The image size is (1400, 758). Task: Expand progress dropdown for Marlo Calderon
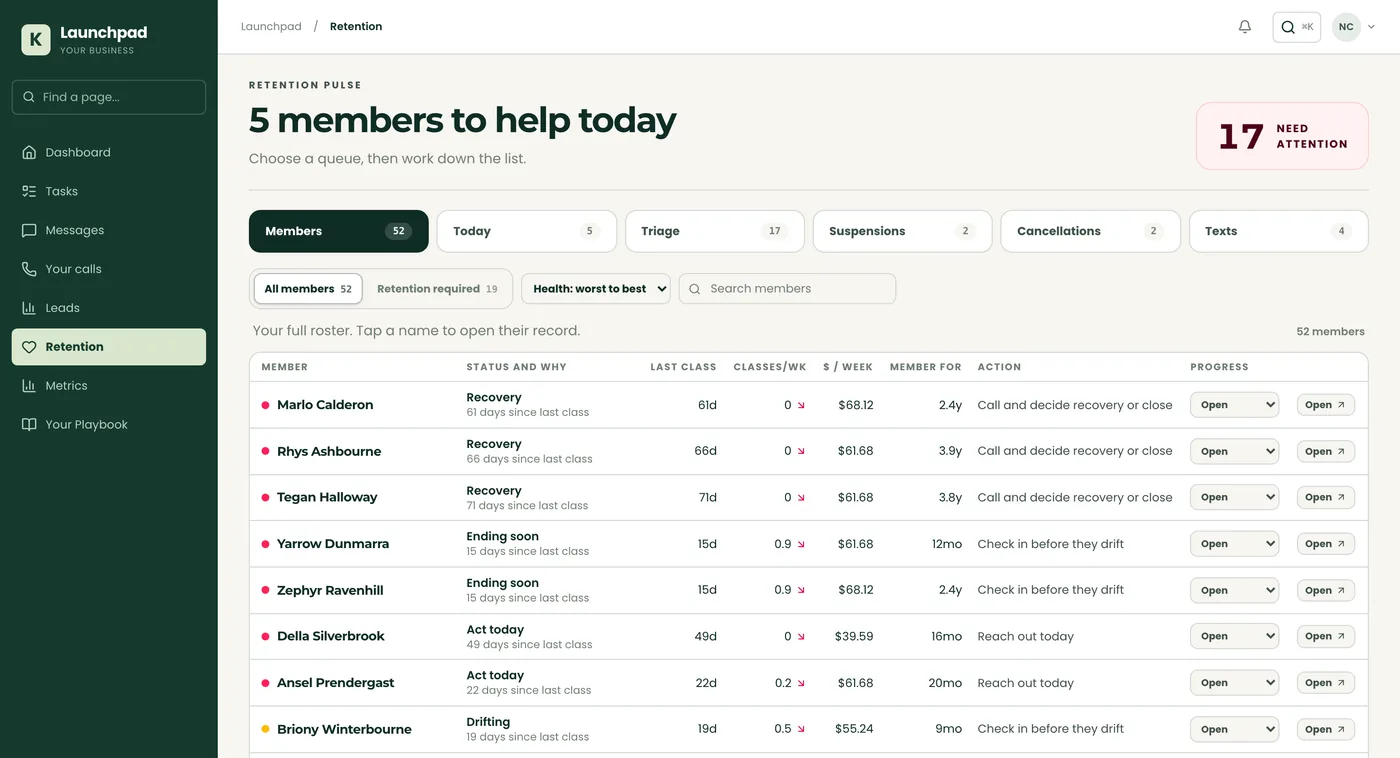coord(1234,405)
